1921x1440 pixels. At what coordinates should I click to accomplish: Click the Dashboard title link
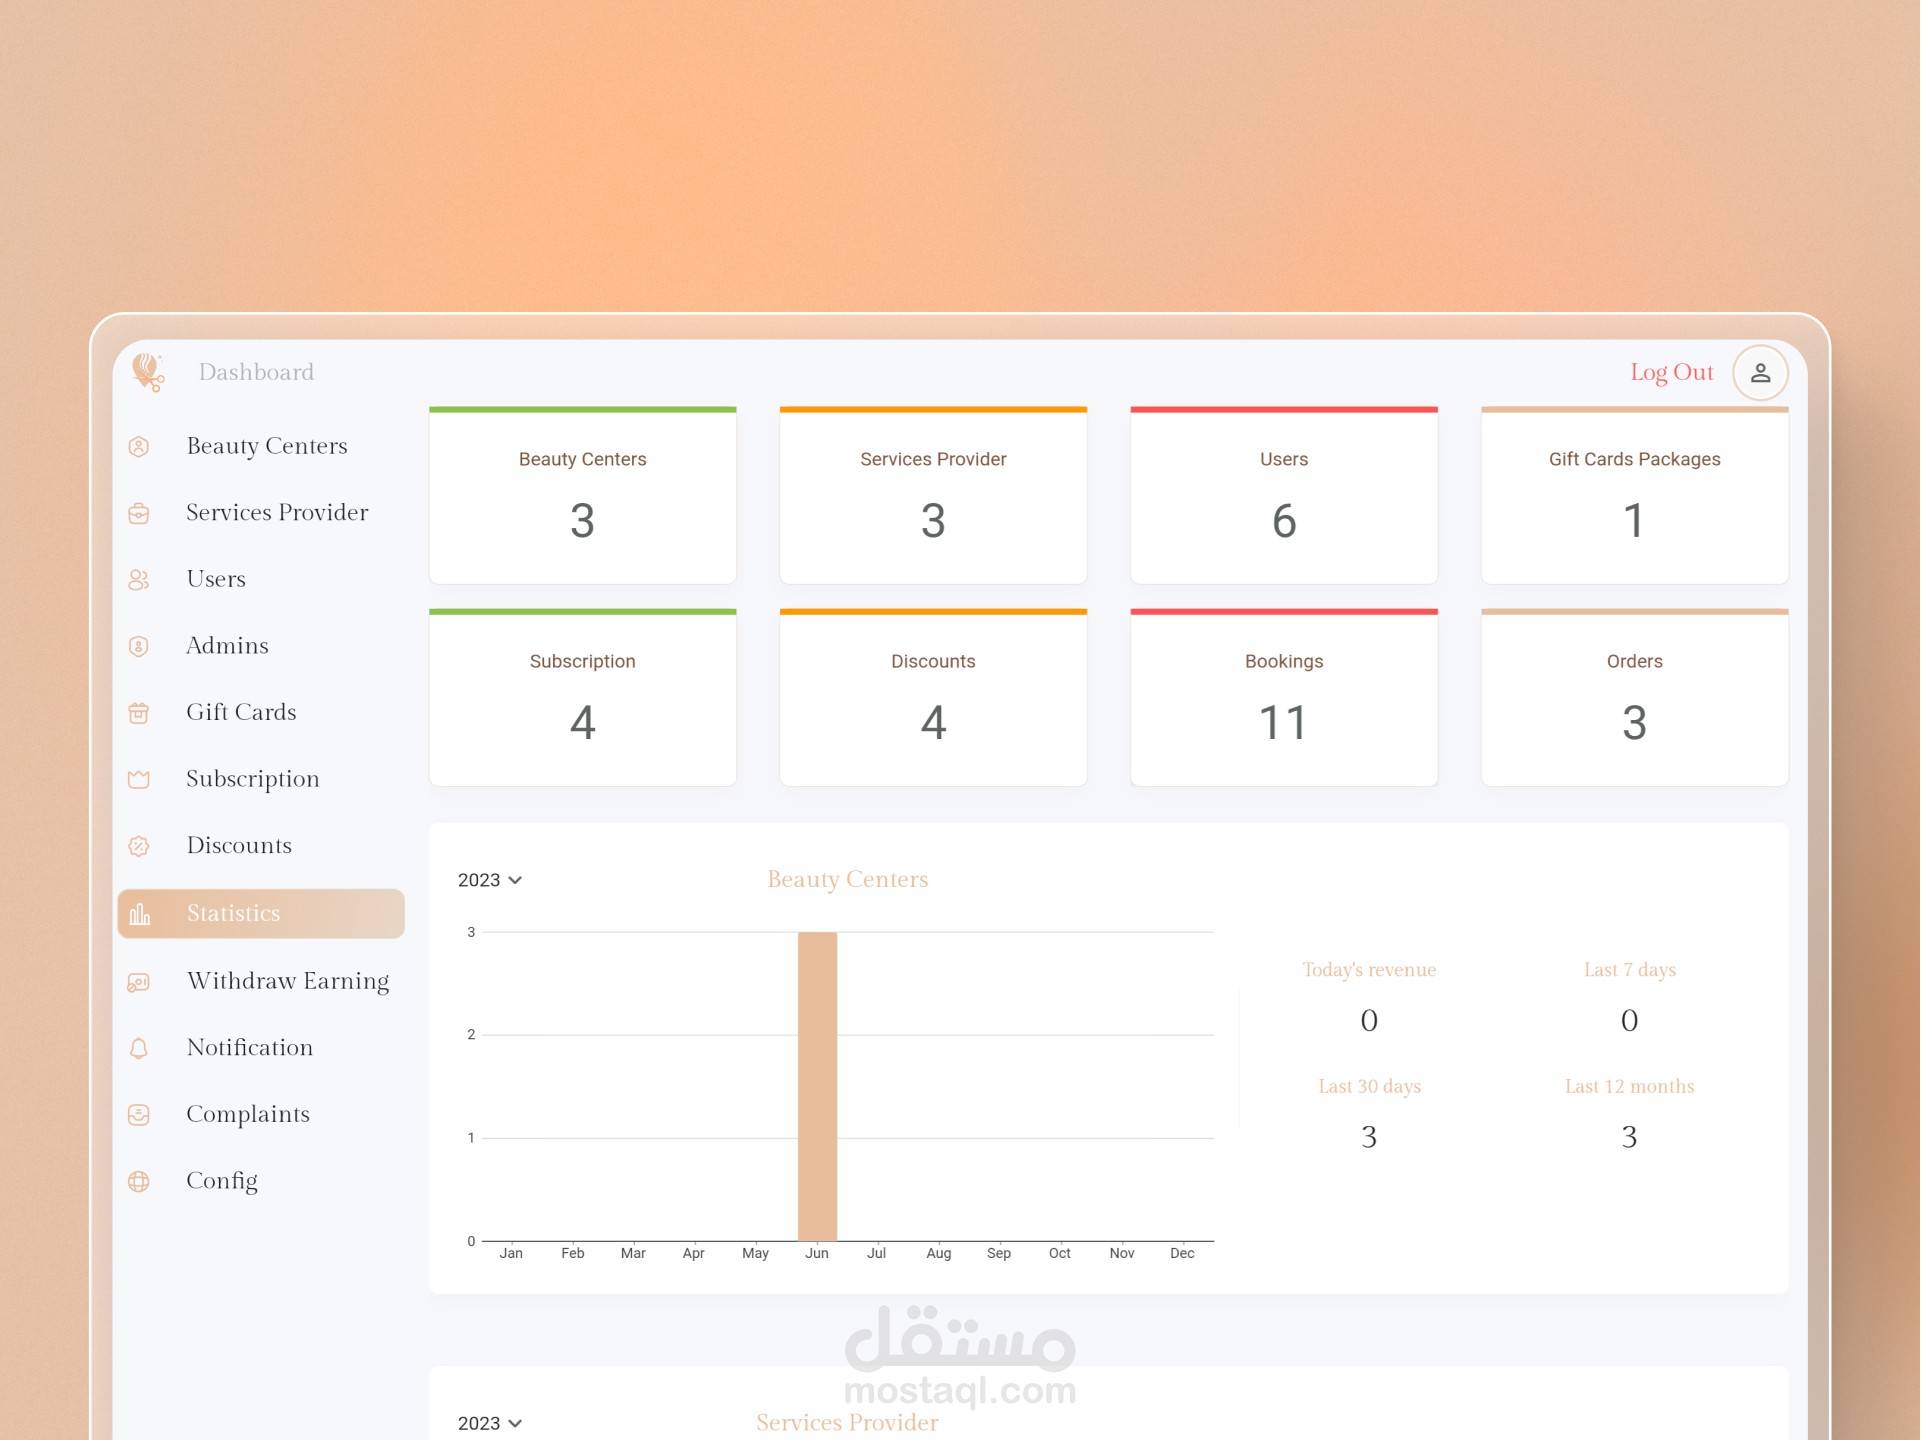(256, 373)
